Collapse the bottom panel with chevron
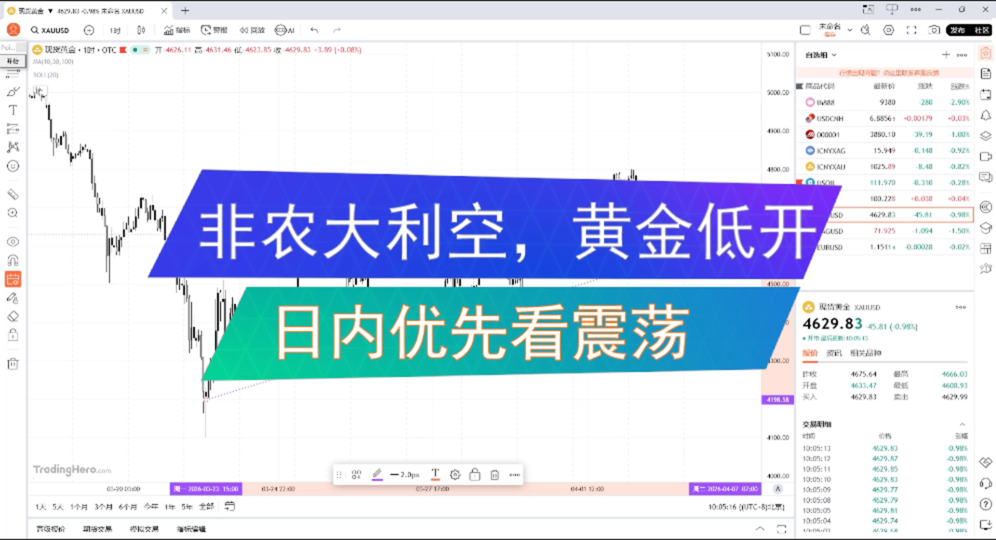 click(760, 529)
